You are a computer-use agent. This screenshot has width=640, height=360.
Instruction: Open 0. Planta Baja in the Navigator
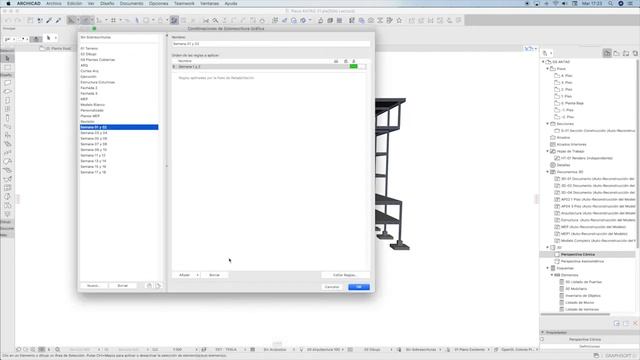click(572, 103)
